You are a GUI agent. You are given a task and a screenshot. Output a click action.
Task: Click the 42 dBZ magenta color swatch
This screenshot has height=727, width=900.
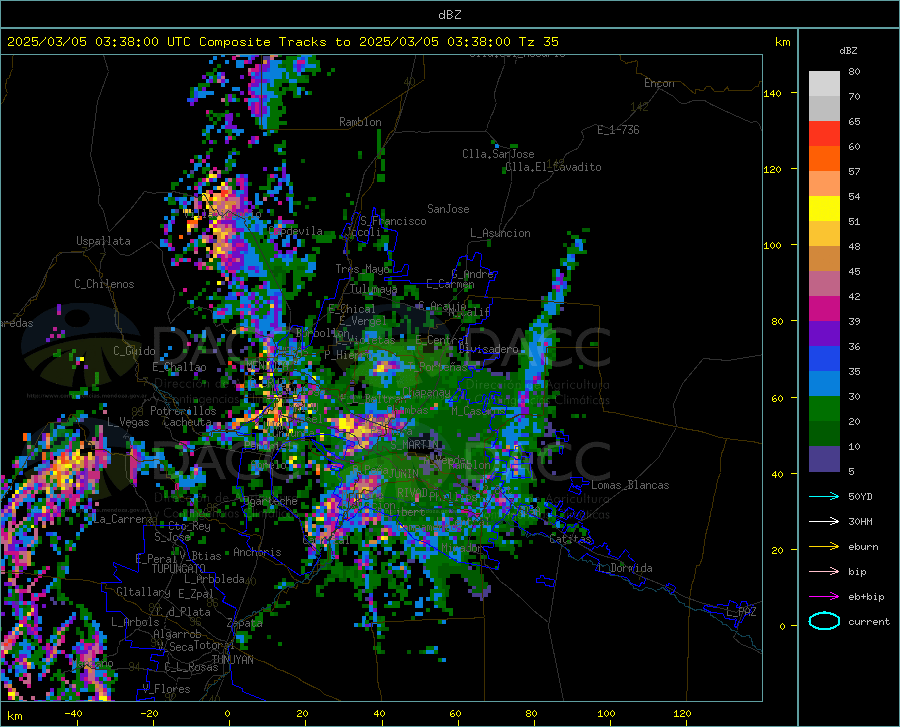coord(824,309)
